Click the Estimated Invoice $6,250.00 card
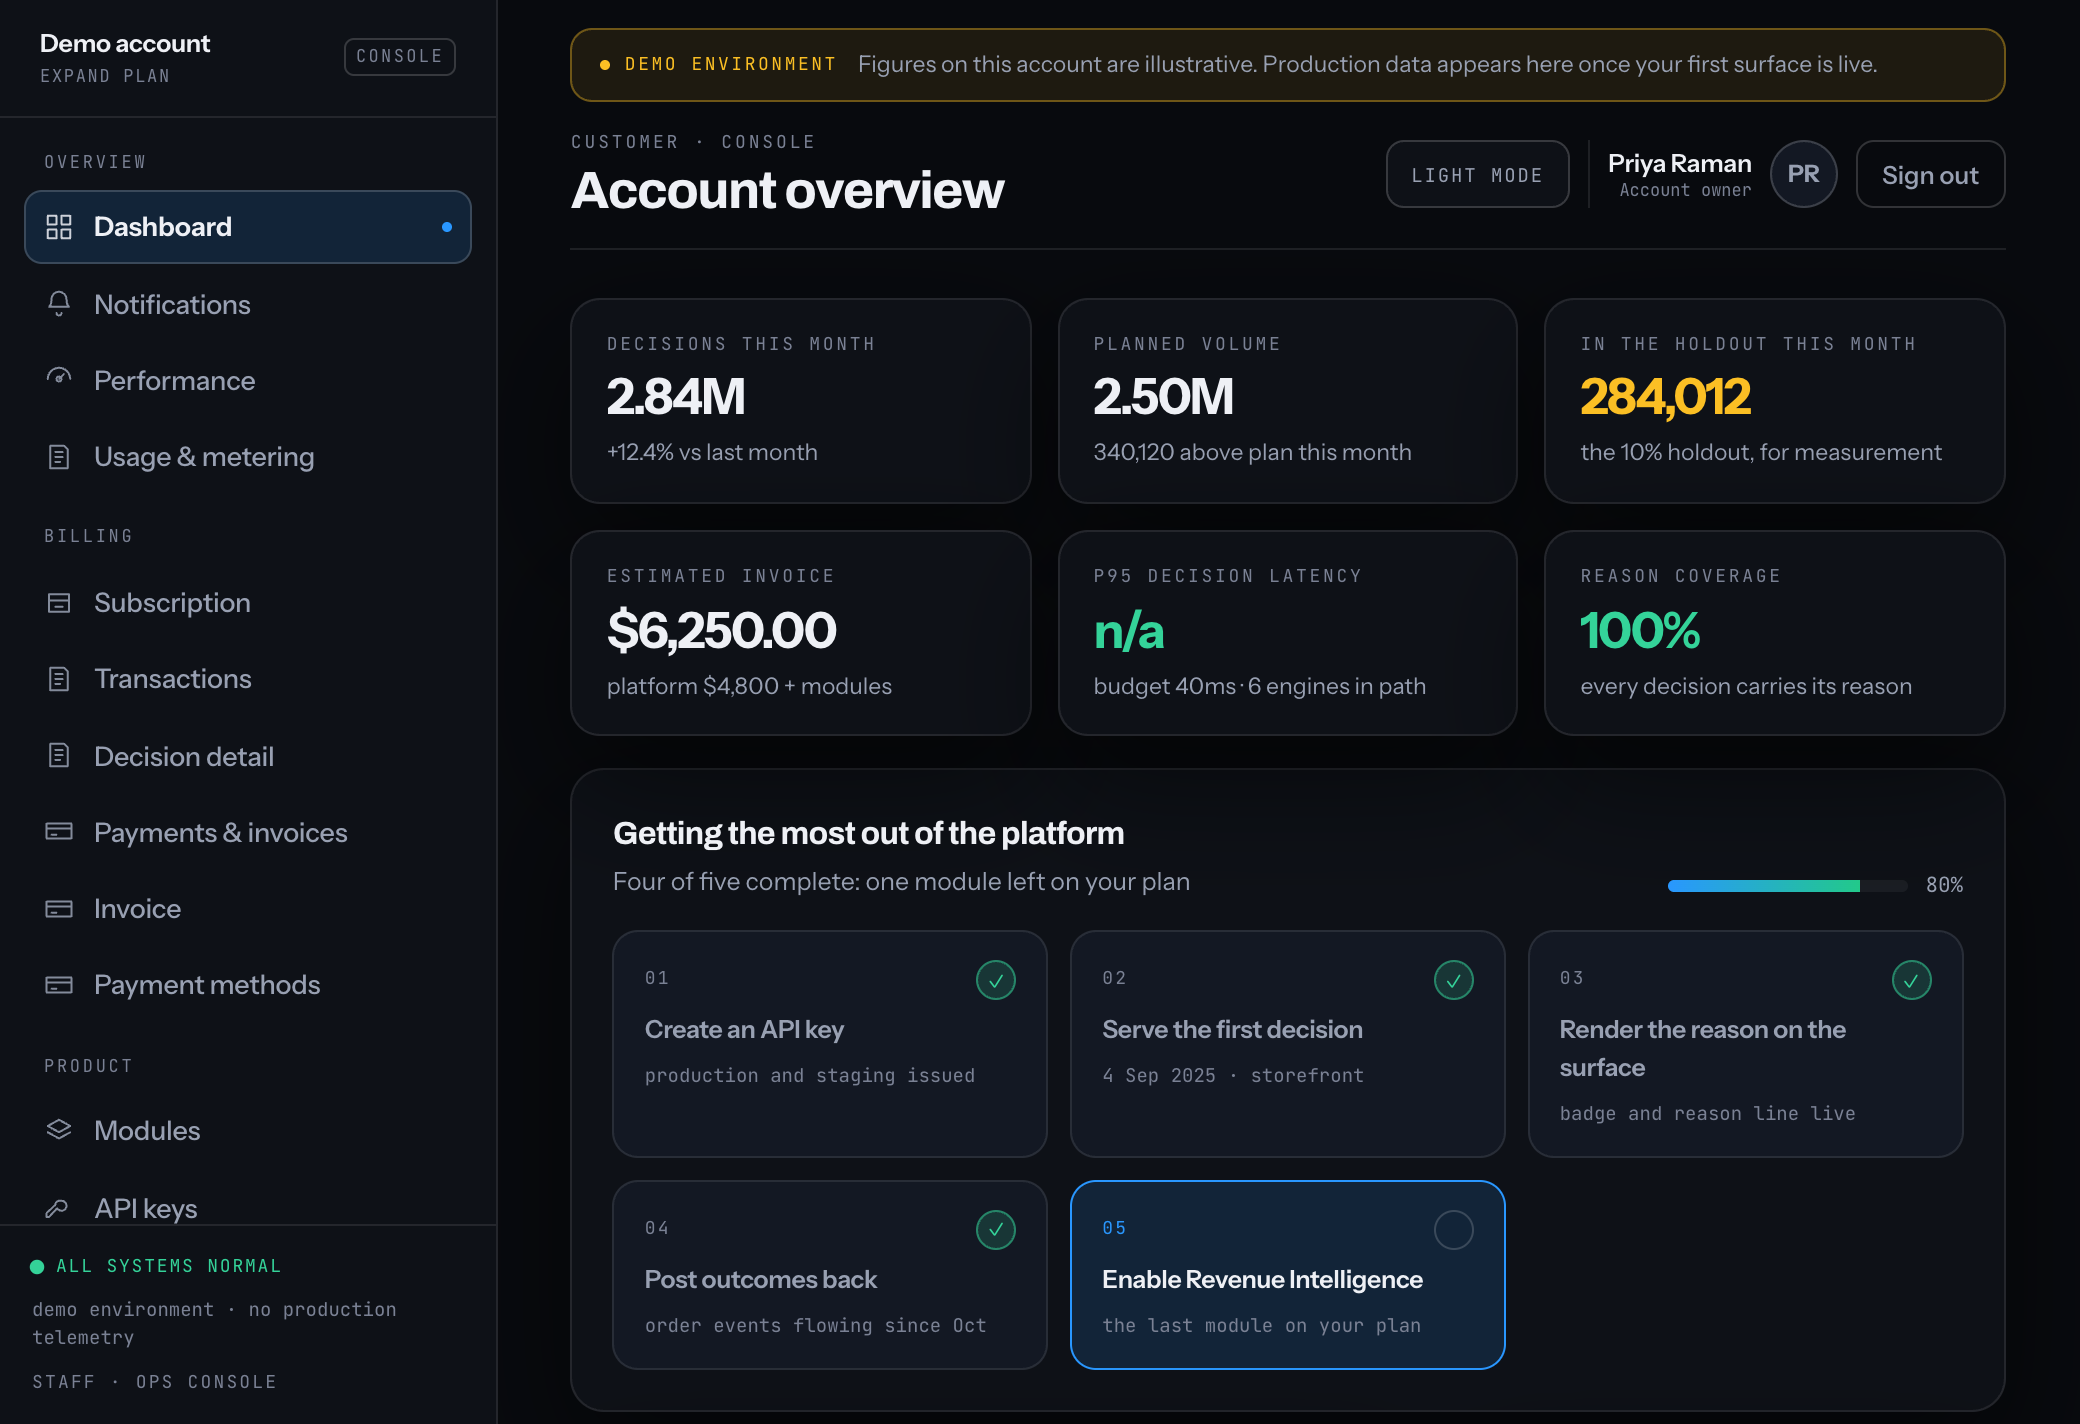 click(x=800, y=633)
